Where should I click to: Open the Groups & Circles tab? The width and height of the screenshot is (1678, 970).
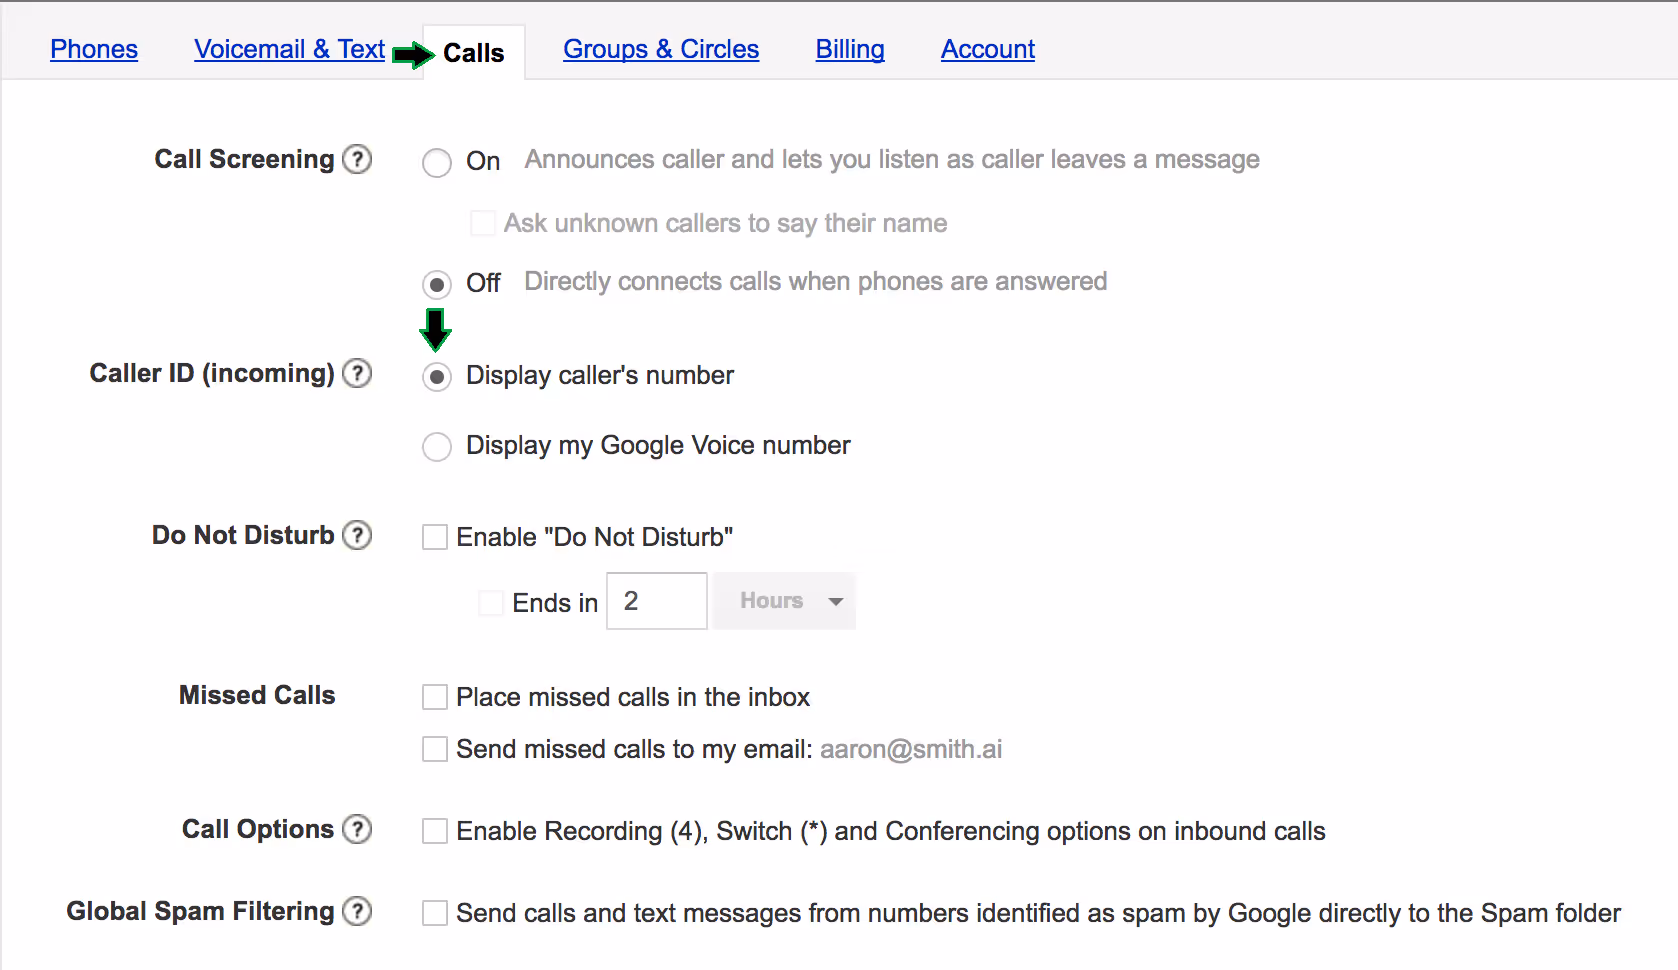pyautogui.click(x=661, y=49)
